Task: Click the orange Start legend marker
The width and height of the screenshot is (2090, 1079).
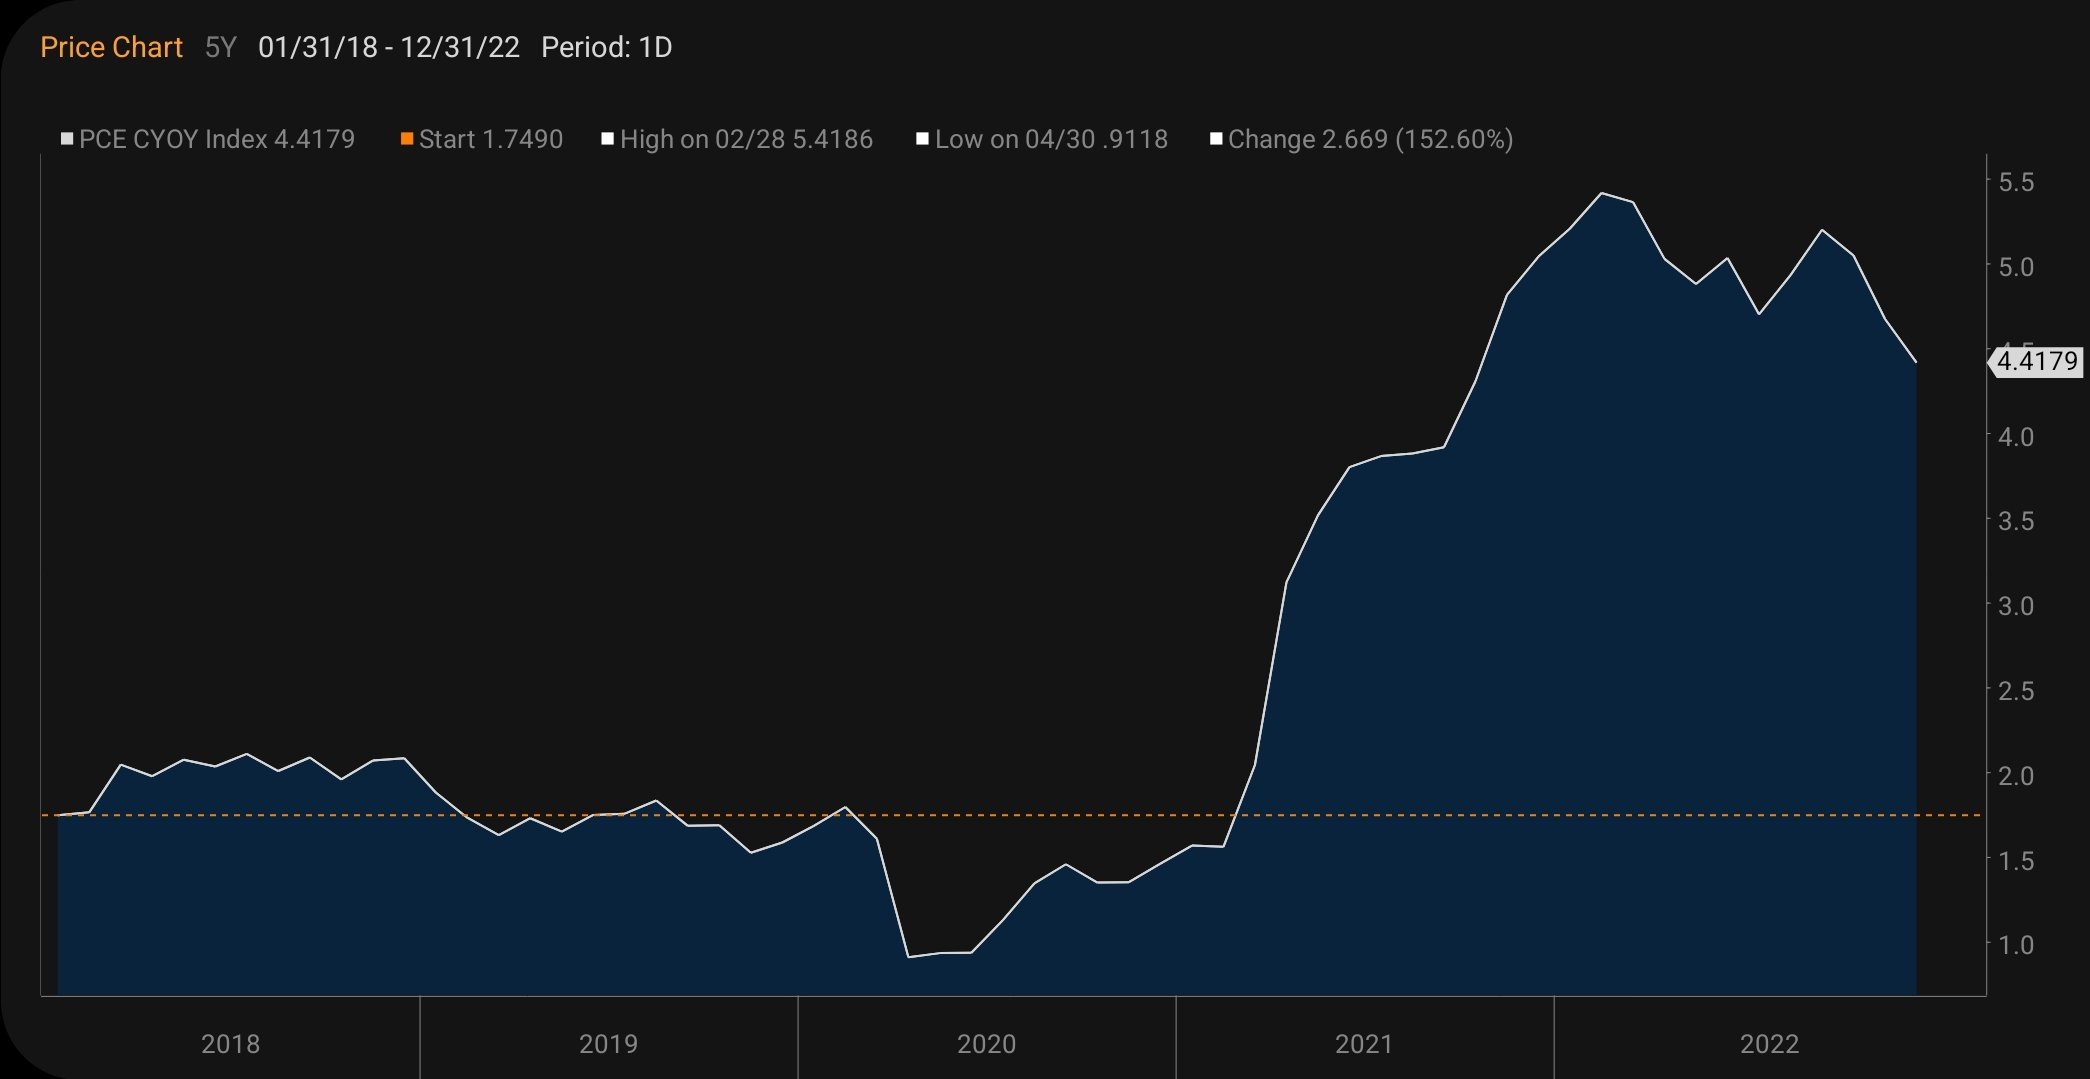Action: point(407,138)
